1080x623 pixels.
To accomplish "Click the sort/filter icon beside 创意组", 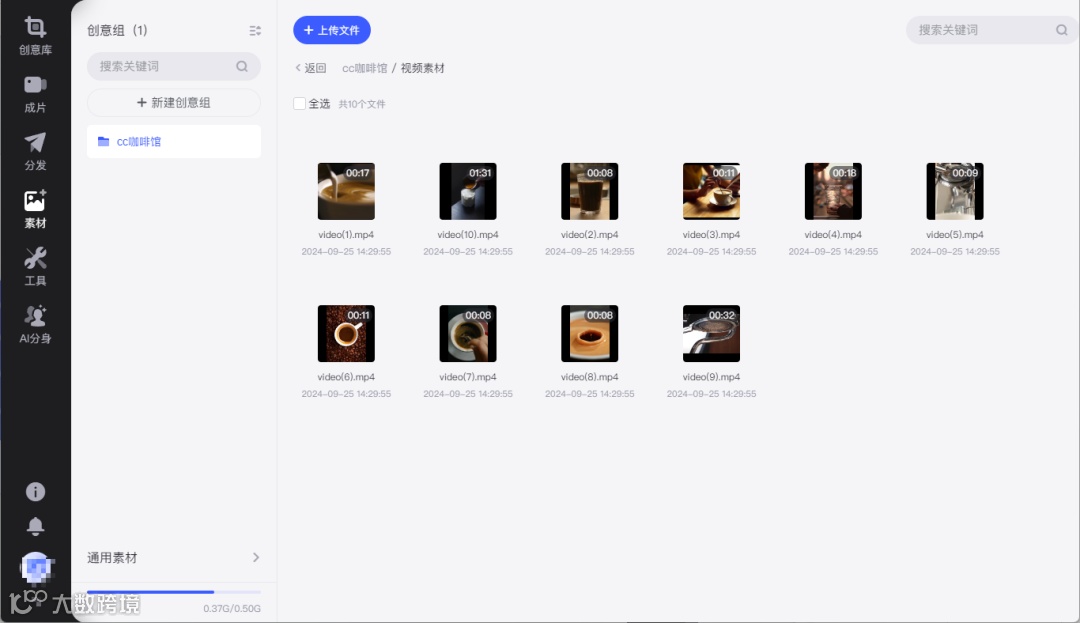I will point(255,30).
